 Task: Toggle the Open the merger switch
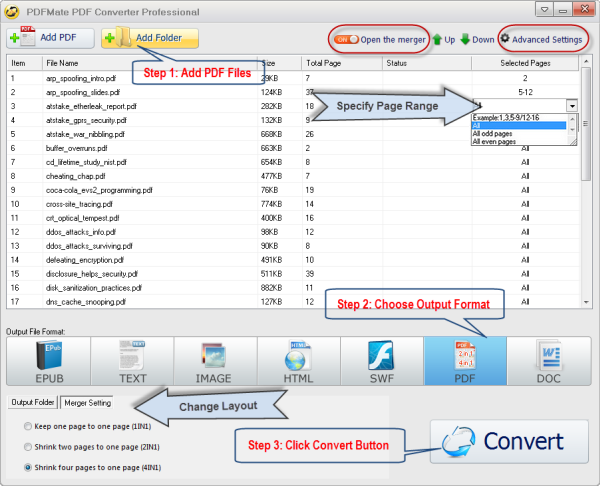[346, 39]
